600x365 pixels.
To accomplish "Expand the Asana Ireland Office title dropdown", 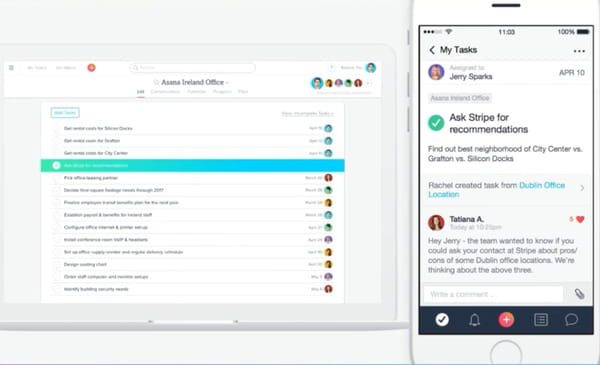I will click(227, 82).
